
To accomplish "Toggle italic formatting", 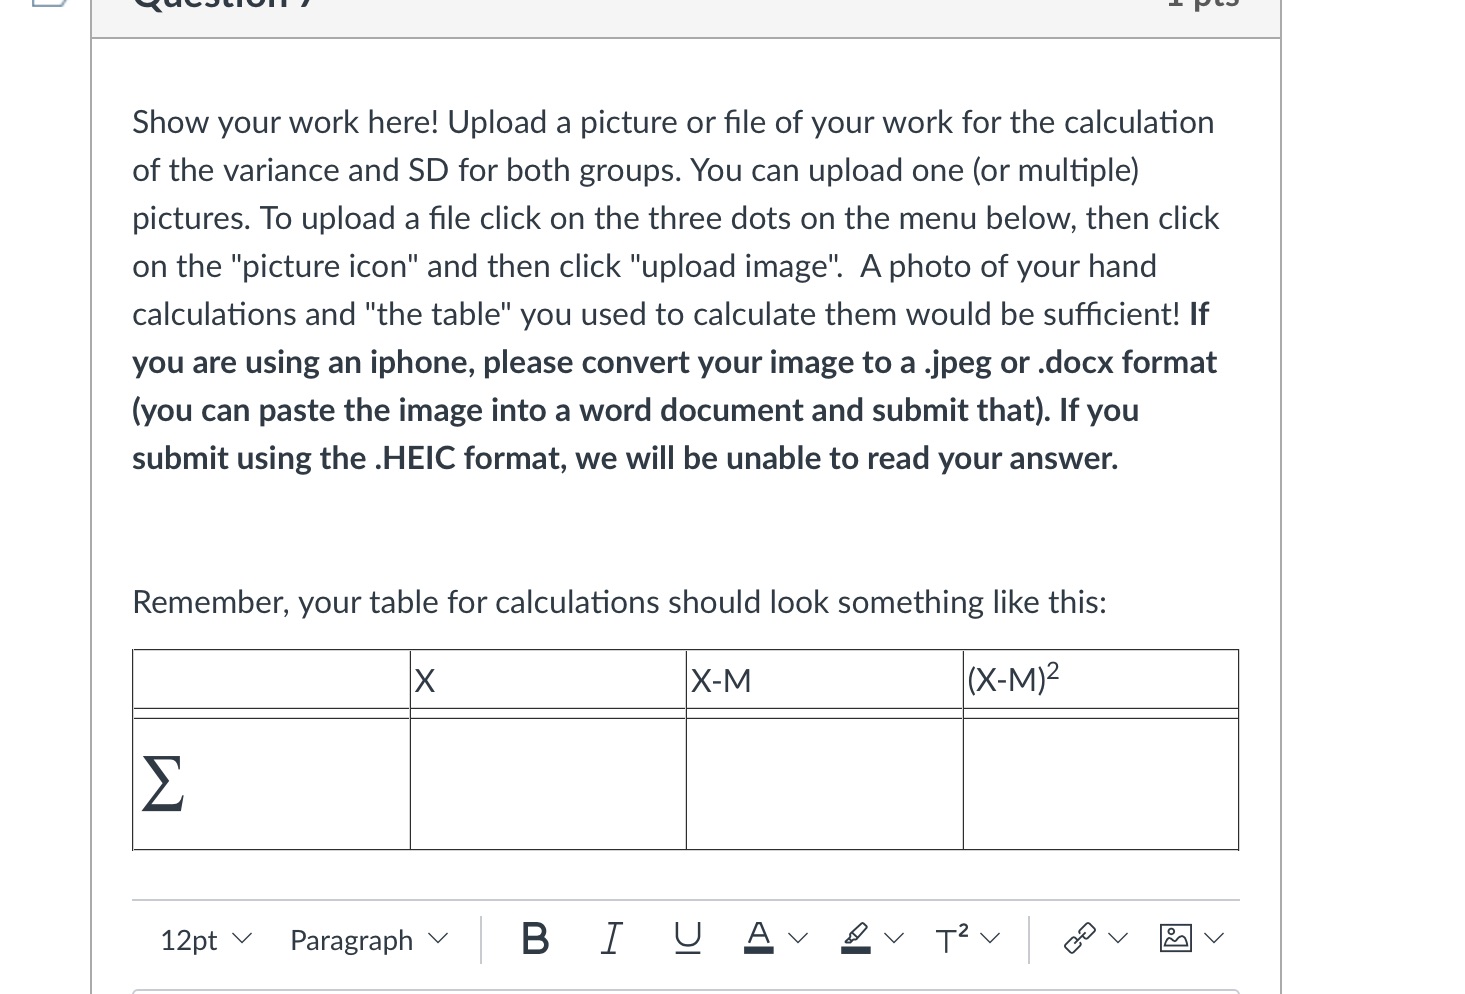I will (612, 938).
